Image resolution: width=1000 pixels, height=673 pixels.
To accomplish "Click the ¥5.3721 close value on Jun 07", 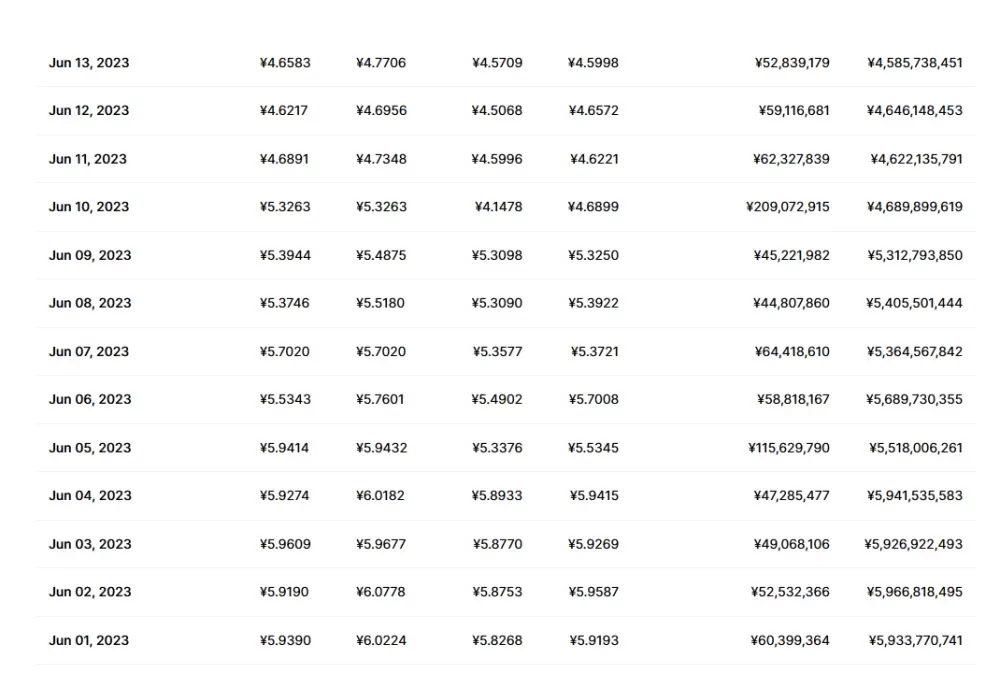I will (595, 352).
